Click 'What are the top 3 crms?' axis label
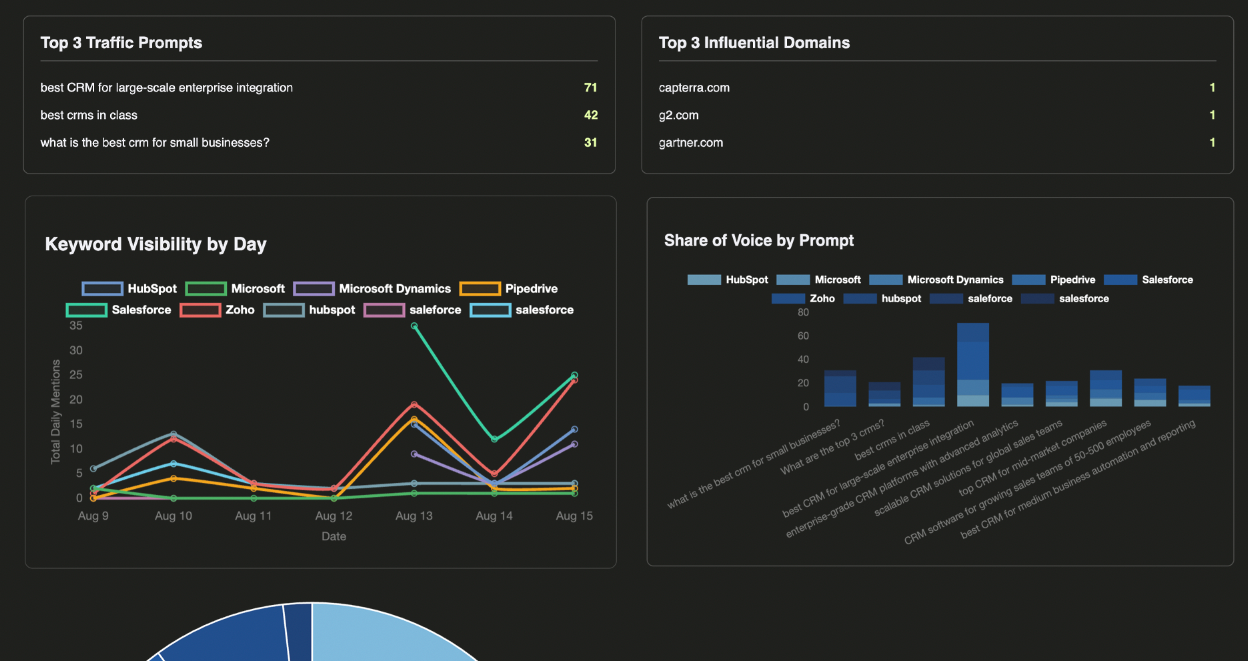This screenshot has height=661, width=1248. click(x=833, y=448)
